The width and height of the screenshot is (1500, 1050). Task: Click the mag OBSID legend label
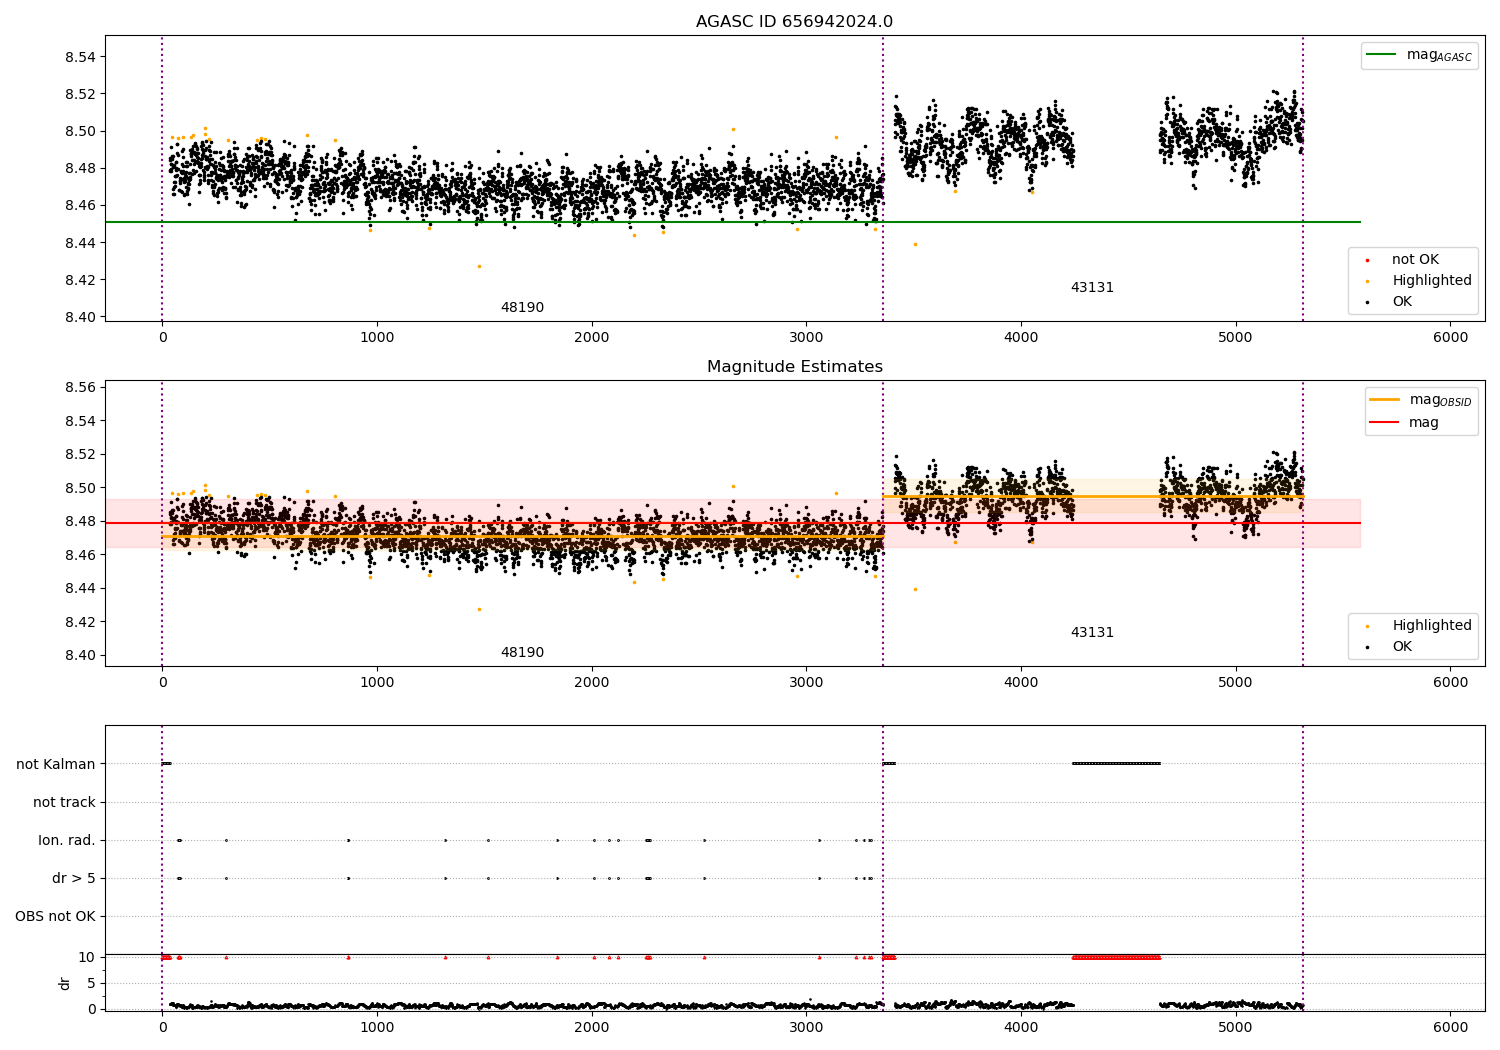pos(1440,400)
